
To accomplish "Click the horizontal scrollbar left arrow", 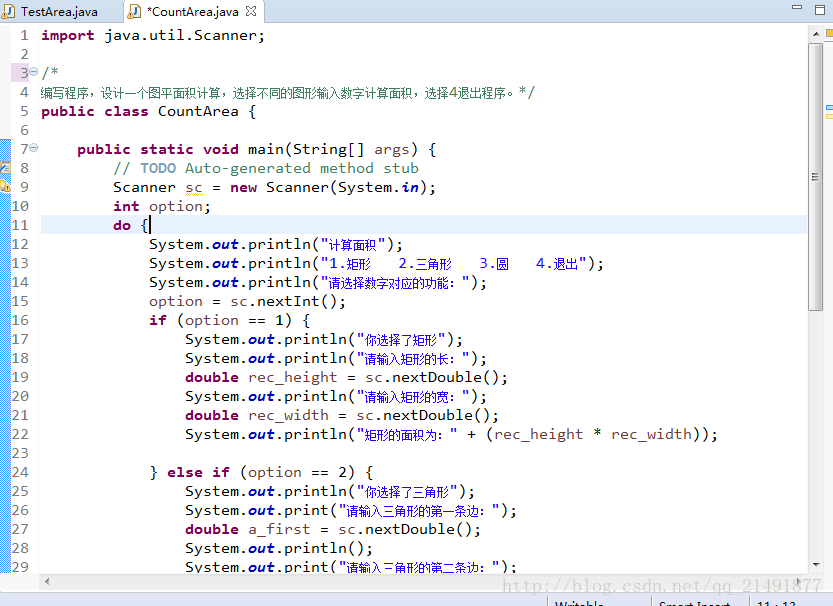I will click(x=47, y=582).
